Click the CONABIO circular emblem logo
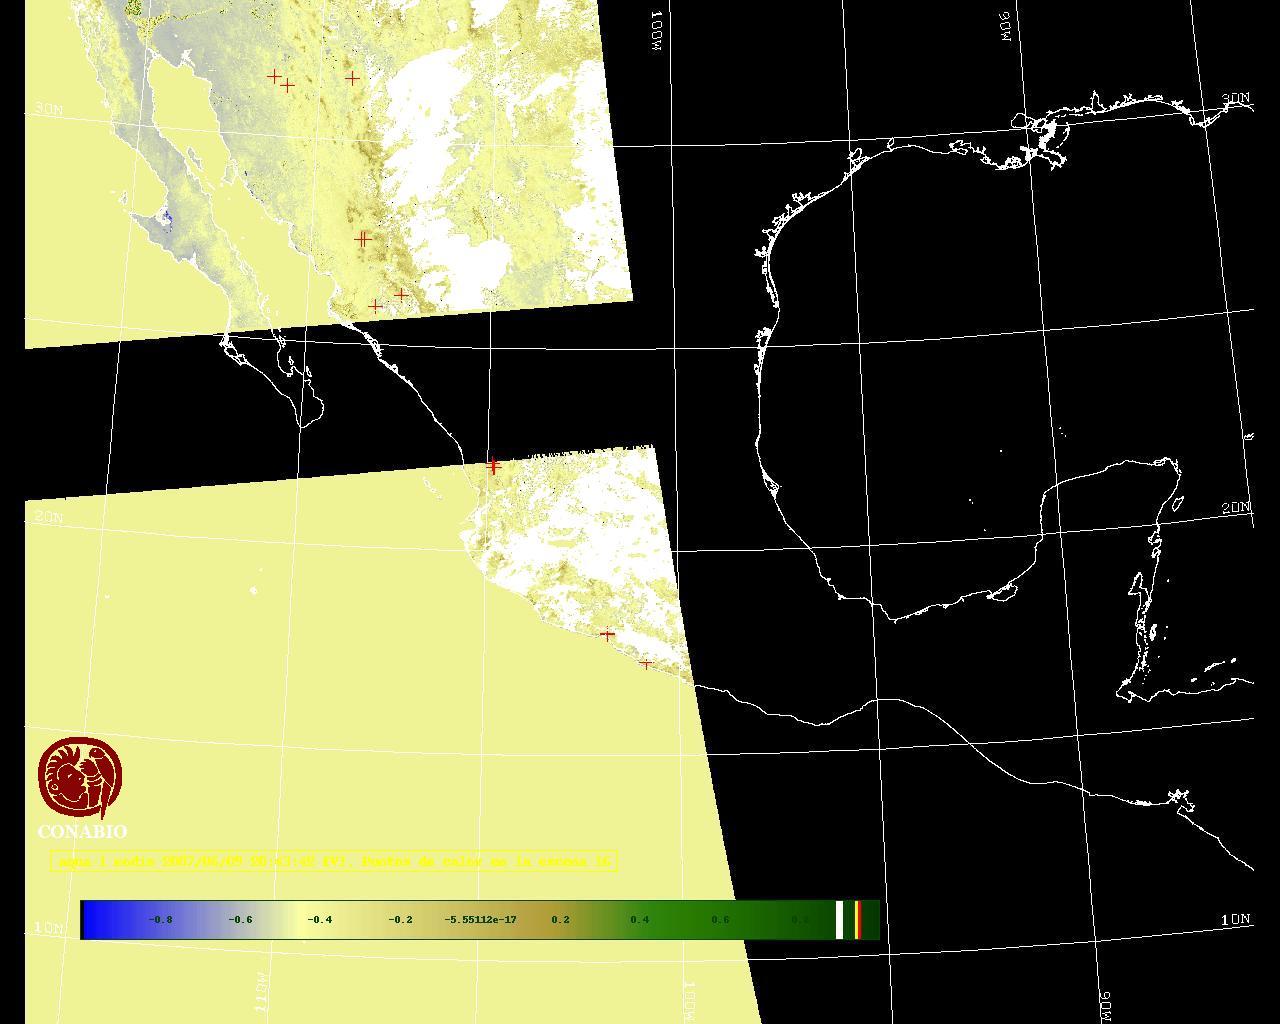The height and width of the screenshot is (1024, 1280). click(x=81, y=778)
